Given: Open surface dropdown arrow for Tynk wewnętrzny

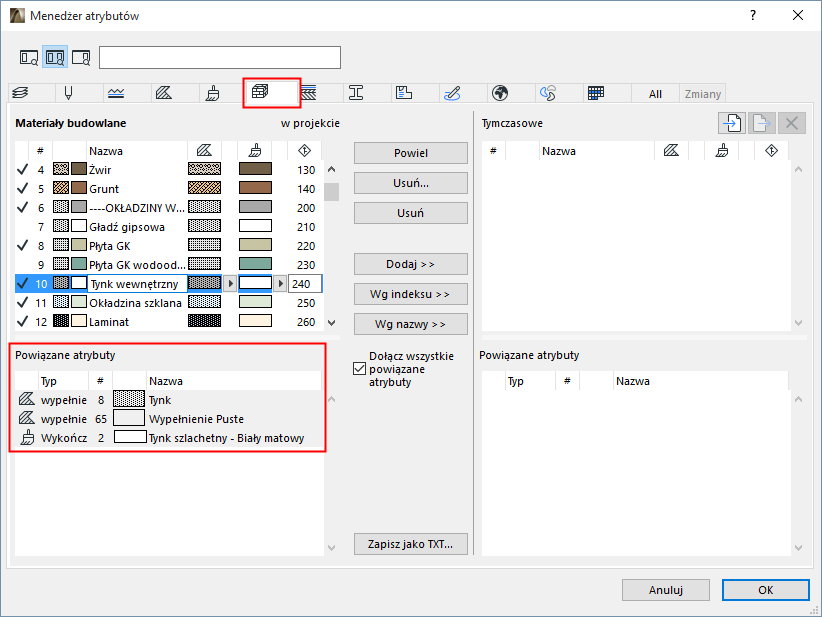Looking at the screenshot, I should (280, 284).
